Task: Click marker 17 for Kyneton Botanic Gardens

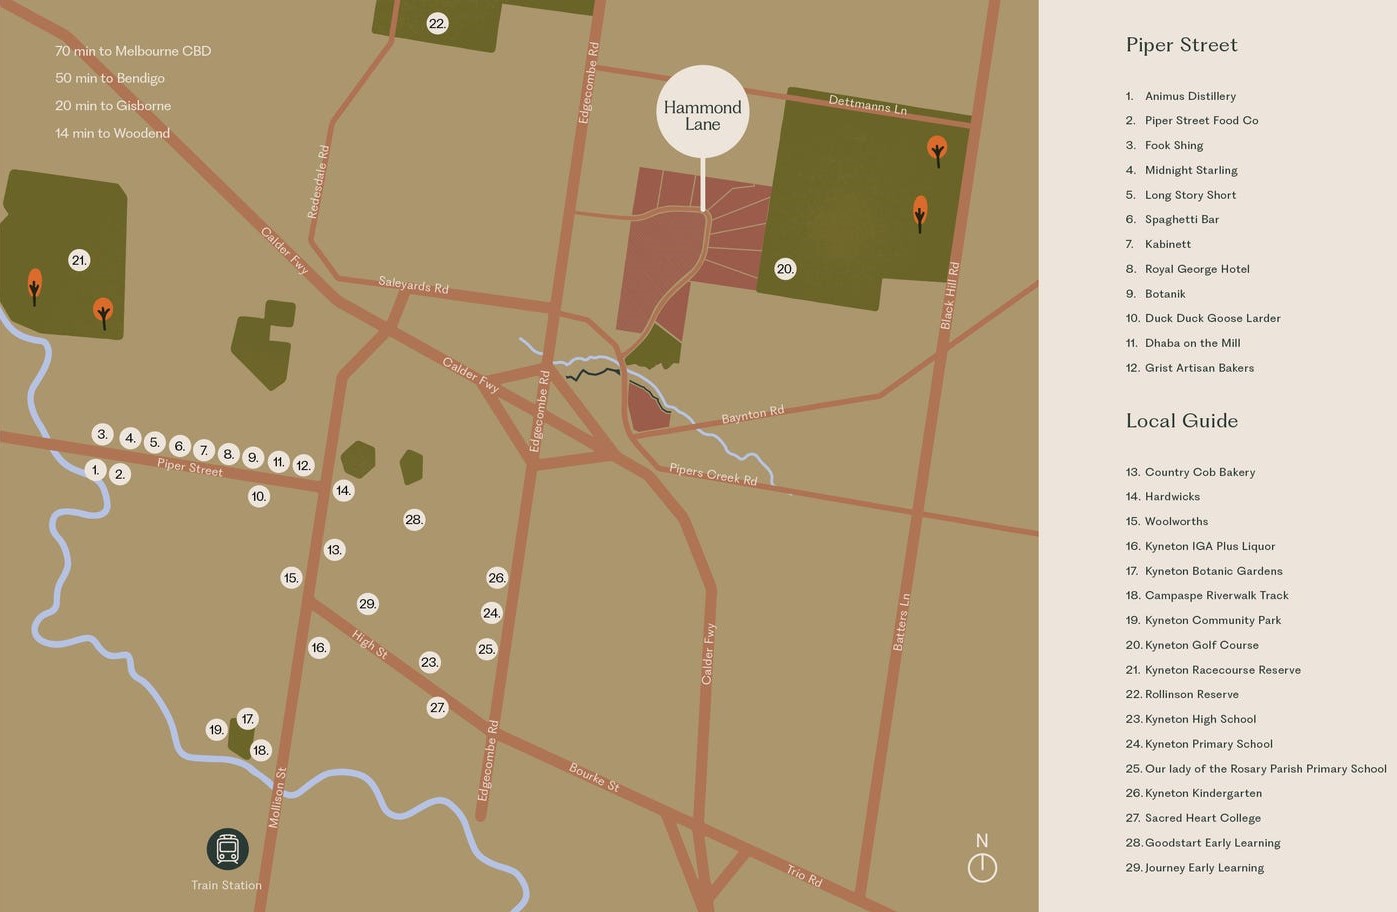Action: [247, 718]
